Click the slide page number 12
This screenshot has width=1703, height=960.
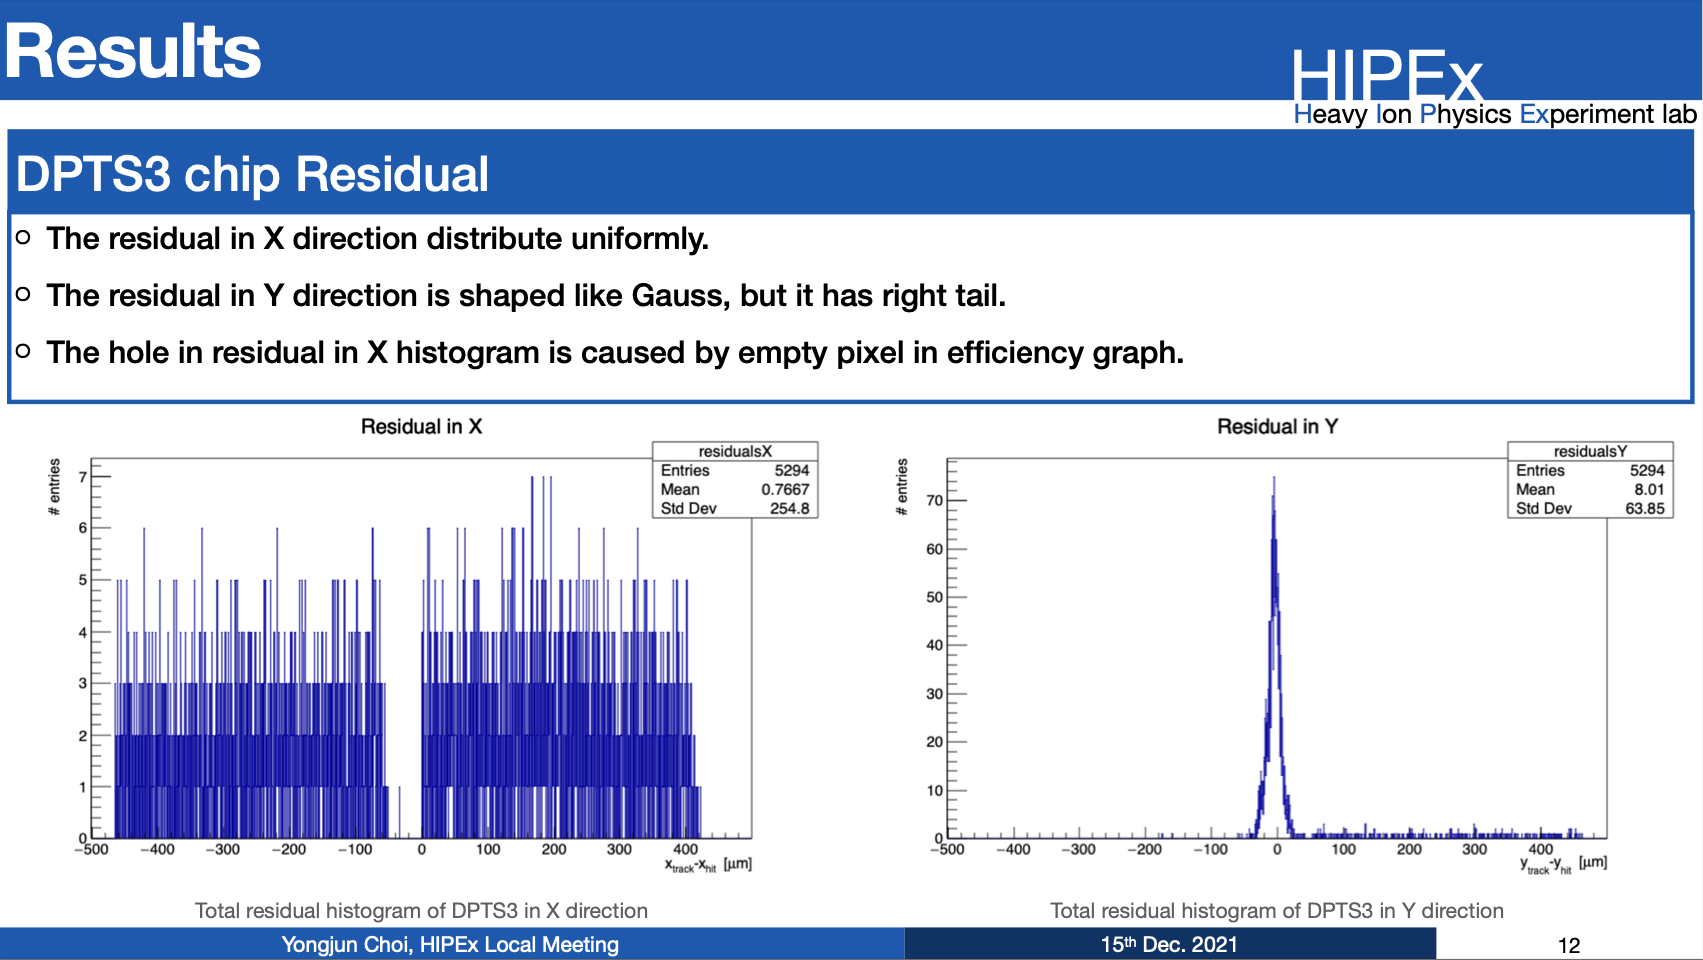pyautogui.click(x=1569, y=946)
